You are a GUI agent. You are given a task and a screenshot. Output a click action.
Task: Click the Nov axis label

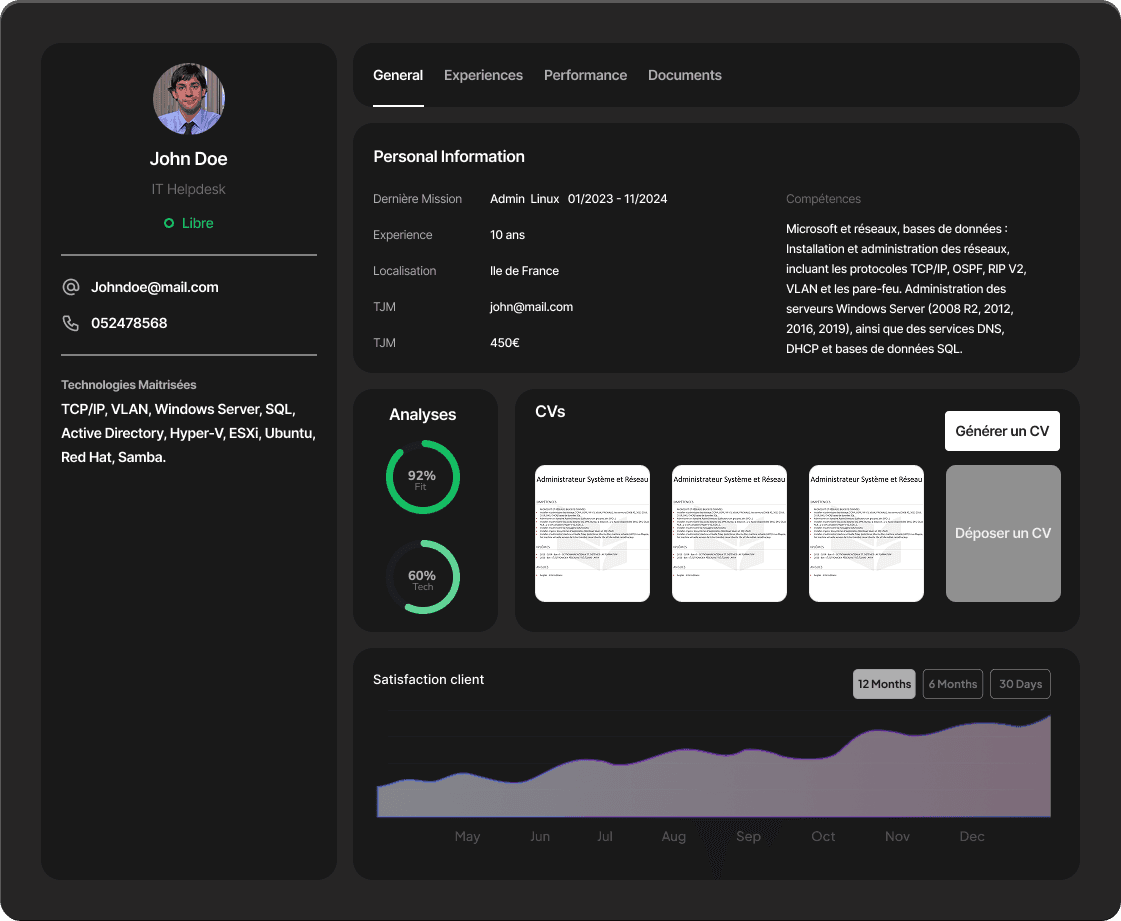pos(897,836)
